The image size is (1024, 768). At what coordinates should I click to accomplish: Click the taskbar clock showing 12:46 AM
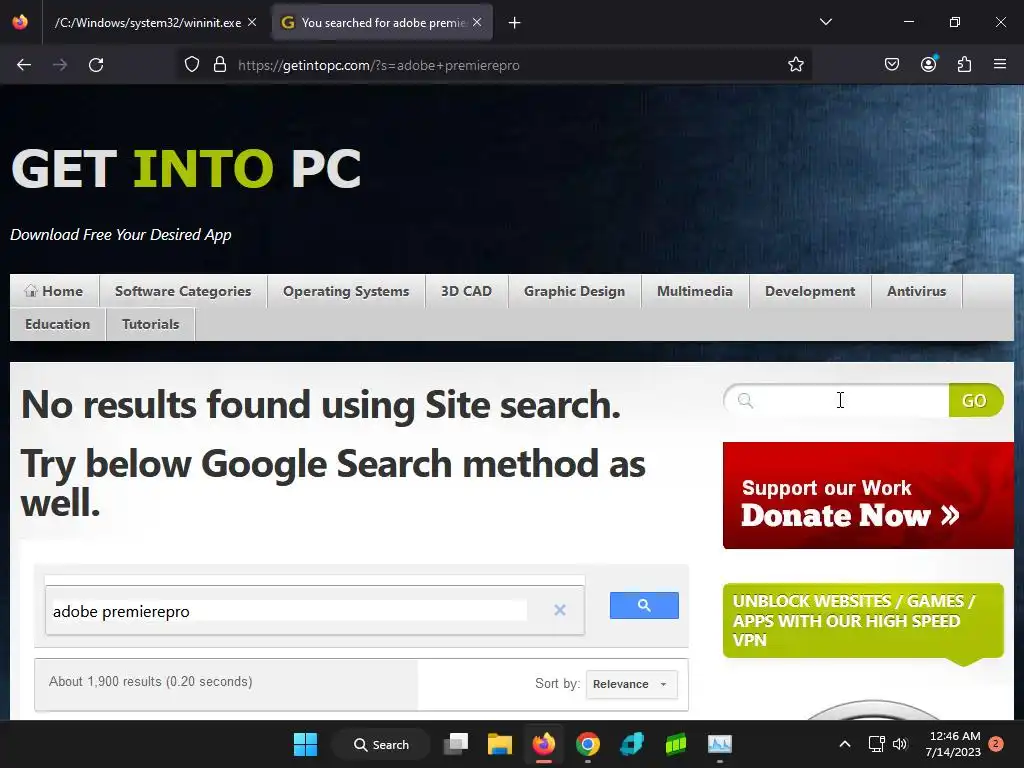pos(953,744)
